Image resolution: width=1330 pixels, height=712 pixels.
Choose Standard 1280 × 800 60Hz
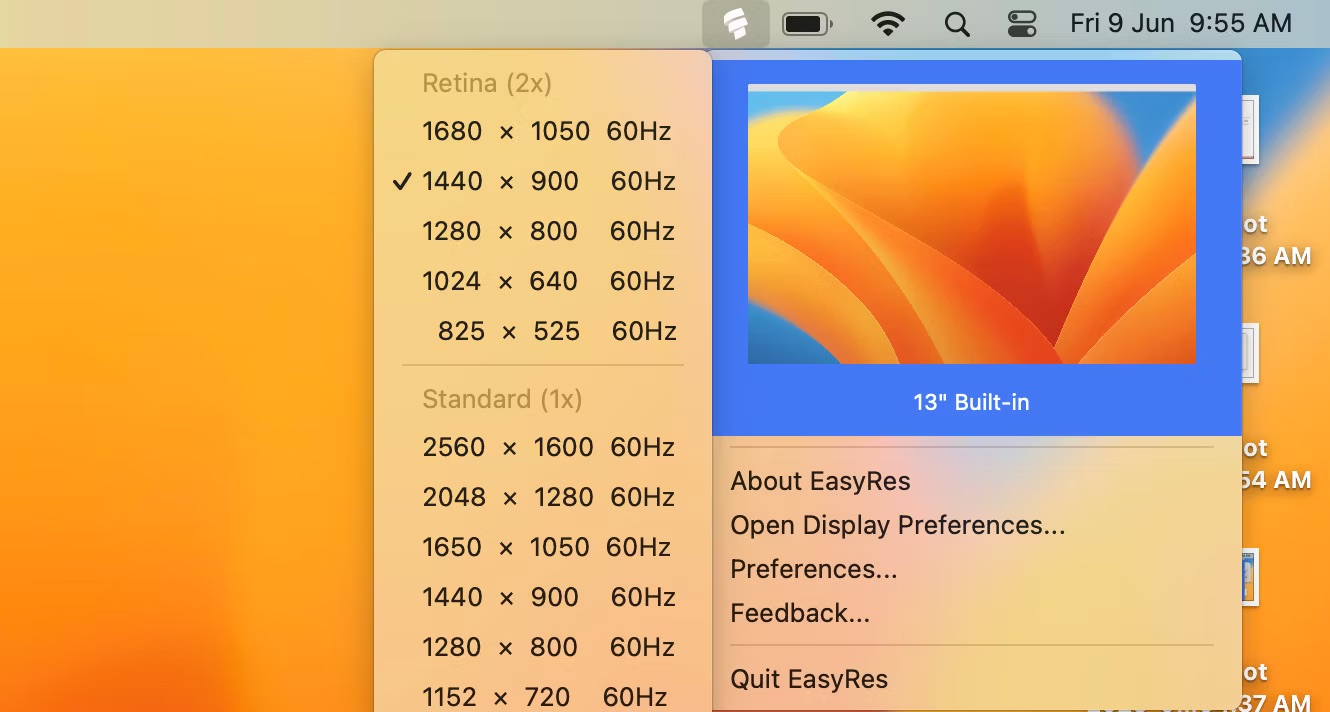543,647
